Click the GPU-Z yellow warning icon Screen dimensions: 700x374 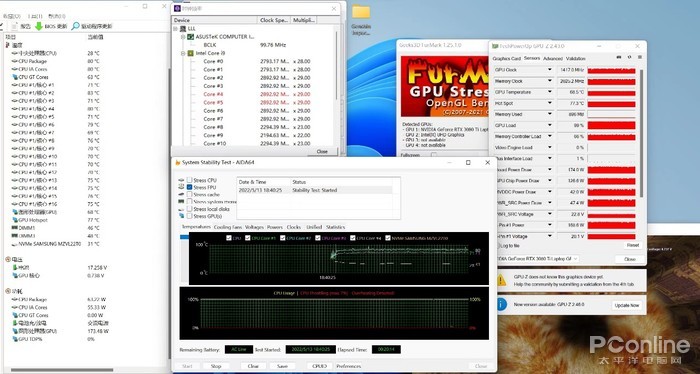coord(502,280)
